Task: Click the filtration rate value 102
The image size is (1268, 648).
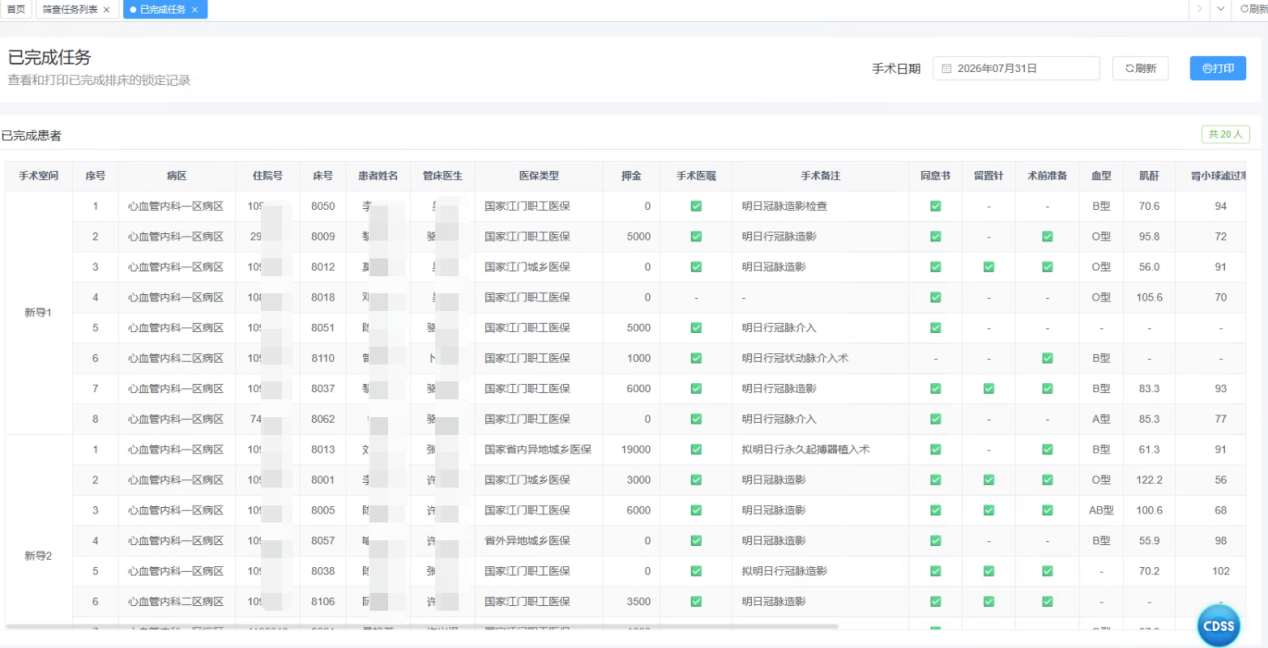Action: 1220,571
